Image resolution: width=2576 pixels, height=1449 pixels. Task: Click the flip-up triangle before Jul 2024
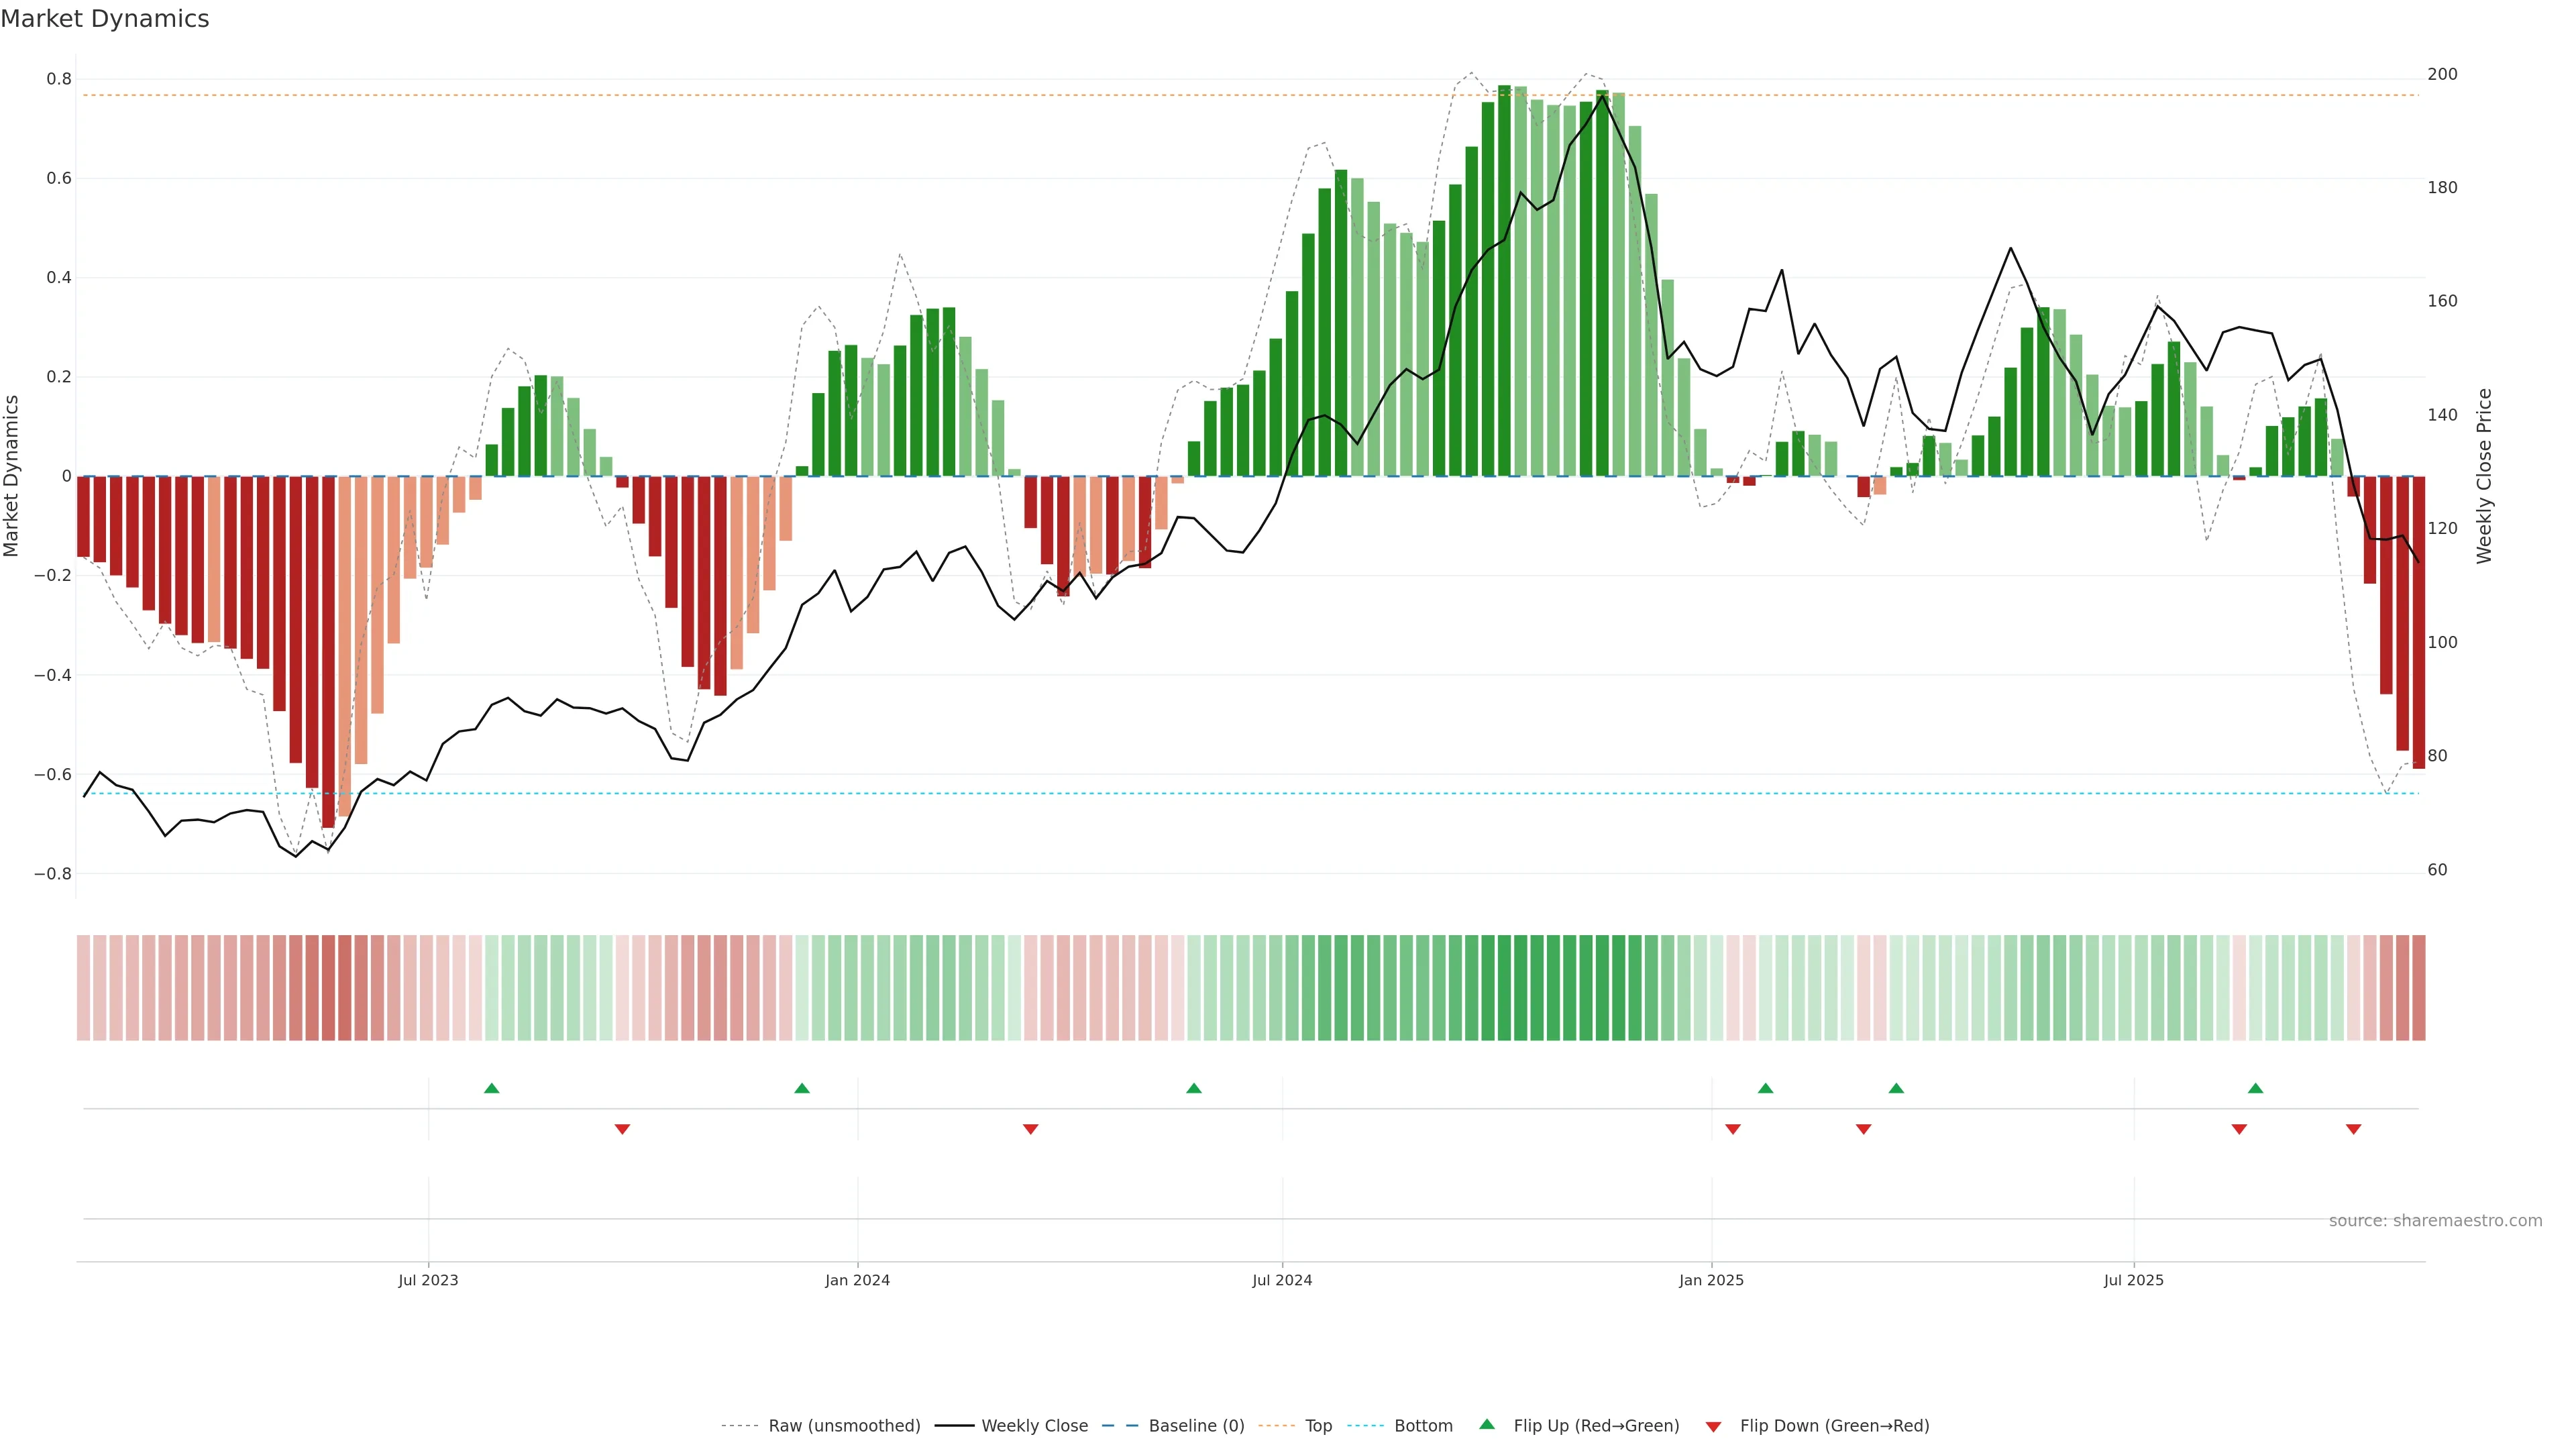[x=1194, y=1088]
